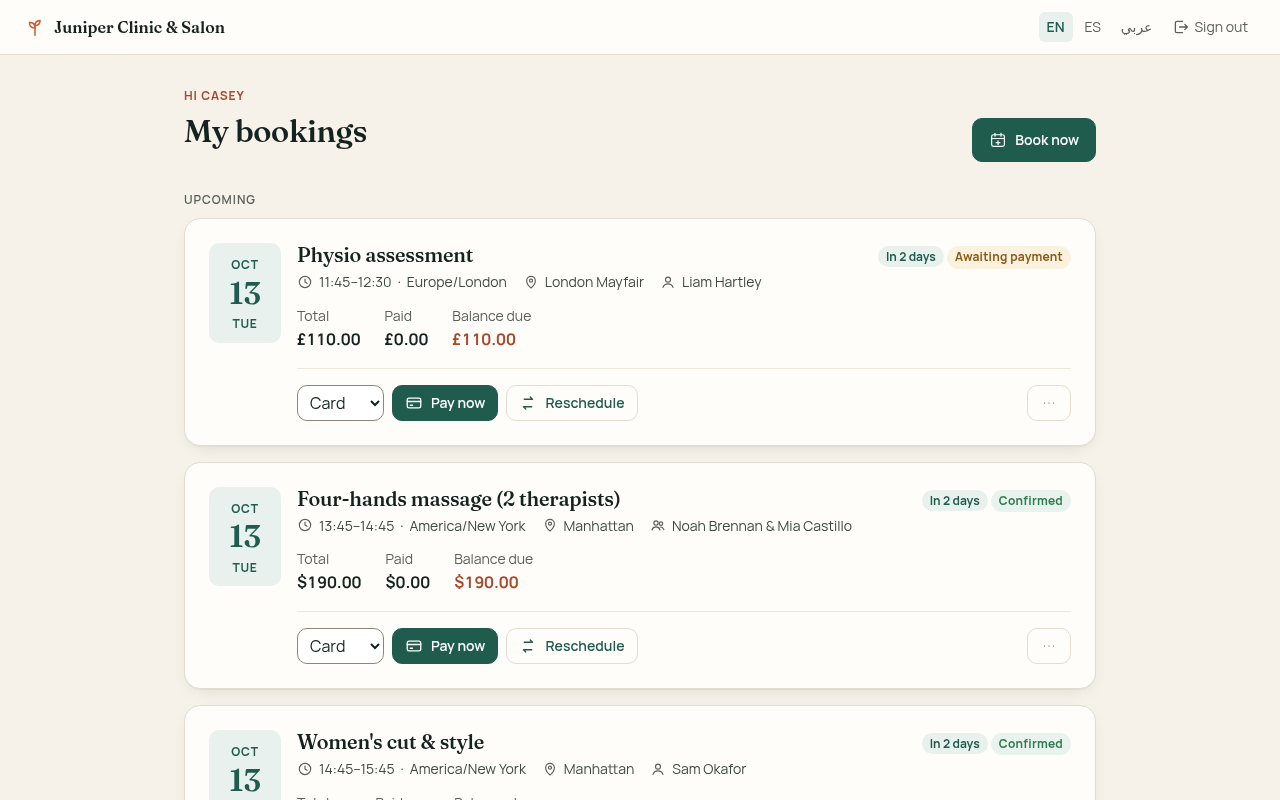Open the Women's cut & style booking title
1280x800 pixels.
[x=390, y=742]
